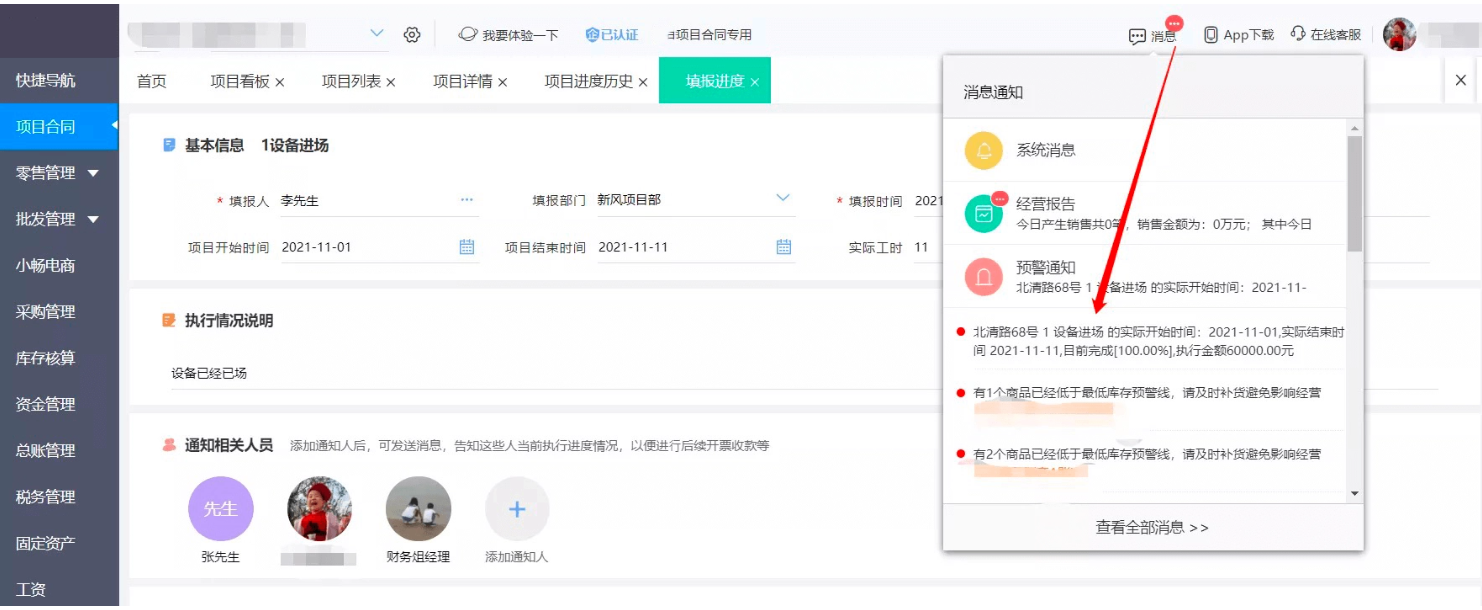Close the 填报进度 tab
Viewport: 1482px width, 610px height.
click(x=754, y=83)
